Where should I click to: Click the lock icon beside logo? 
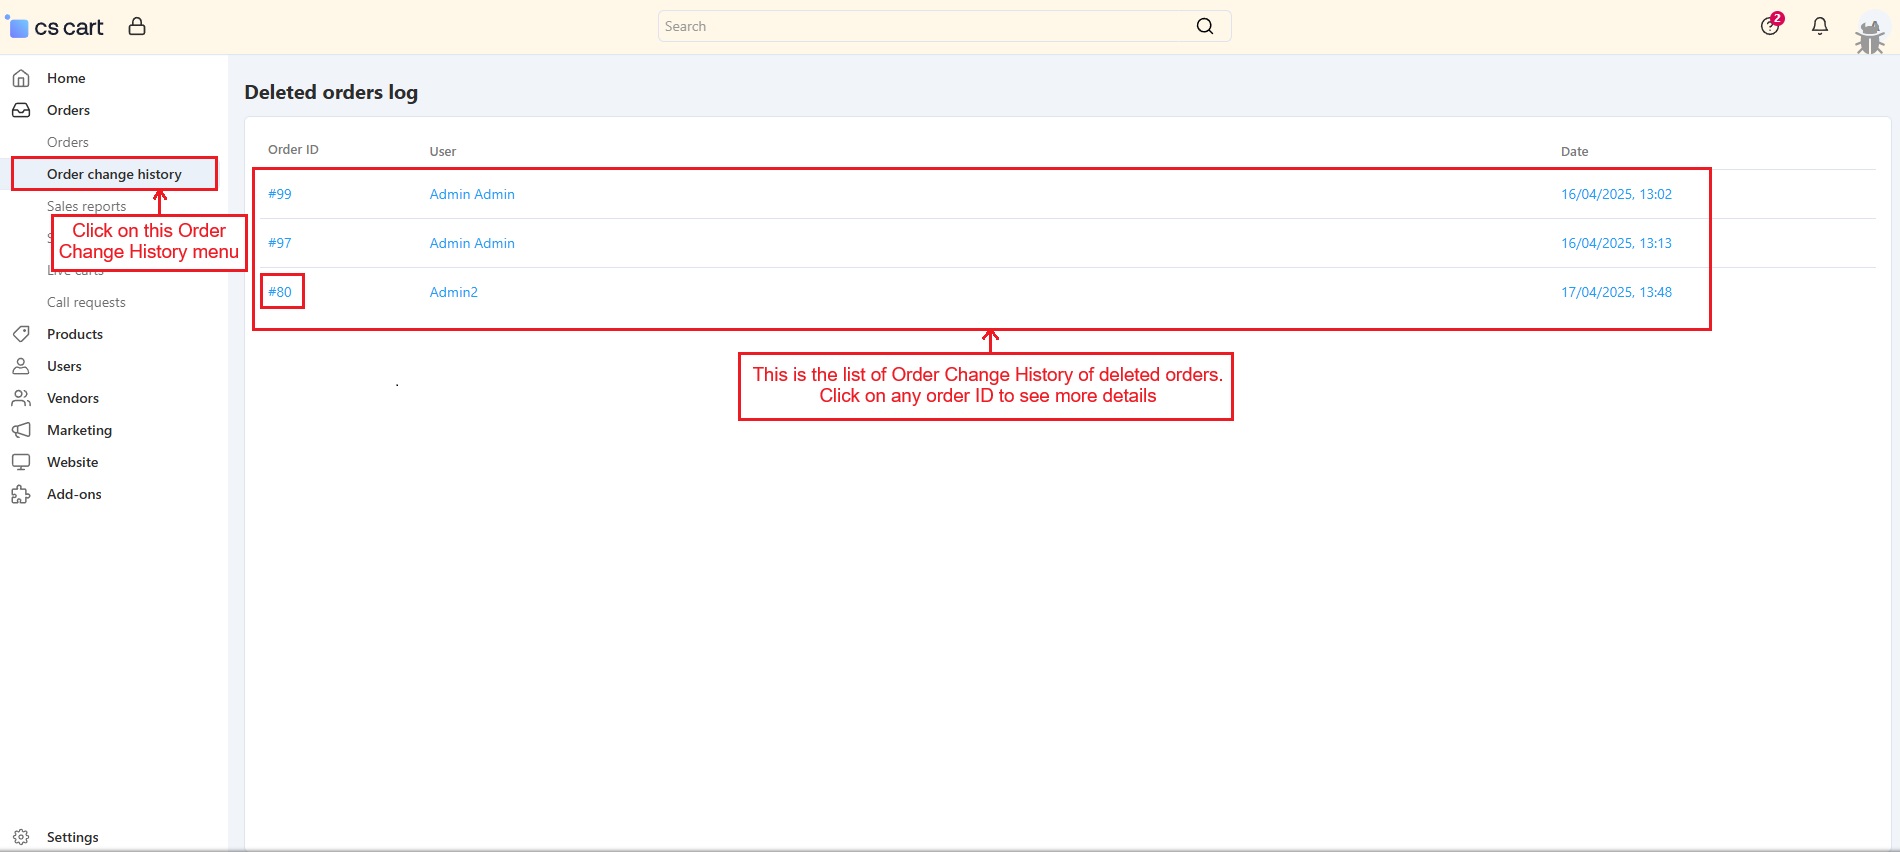(x=137, y=26)
